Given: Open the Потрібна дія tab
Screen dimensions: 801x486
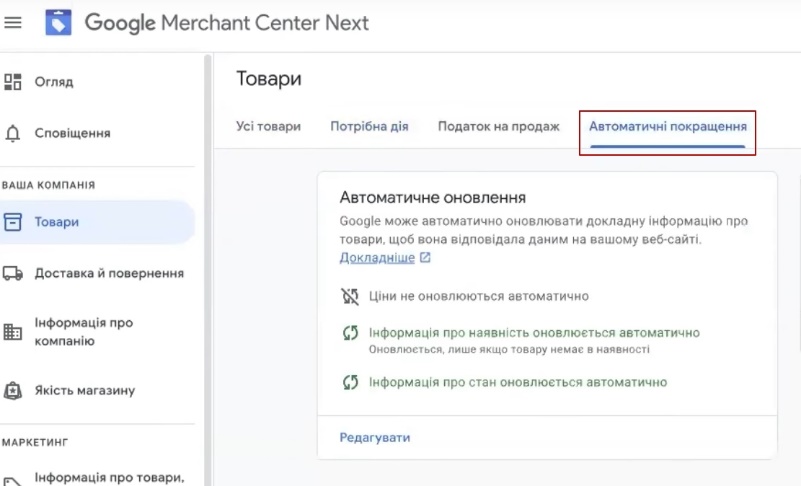Looking at the screenshot, I should click(x=369, y=127).
